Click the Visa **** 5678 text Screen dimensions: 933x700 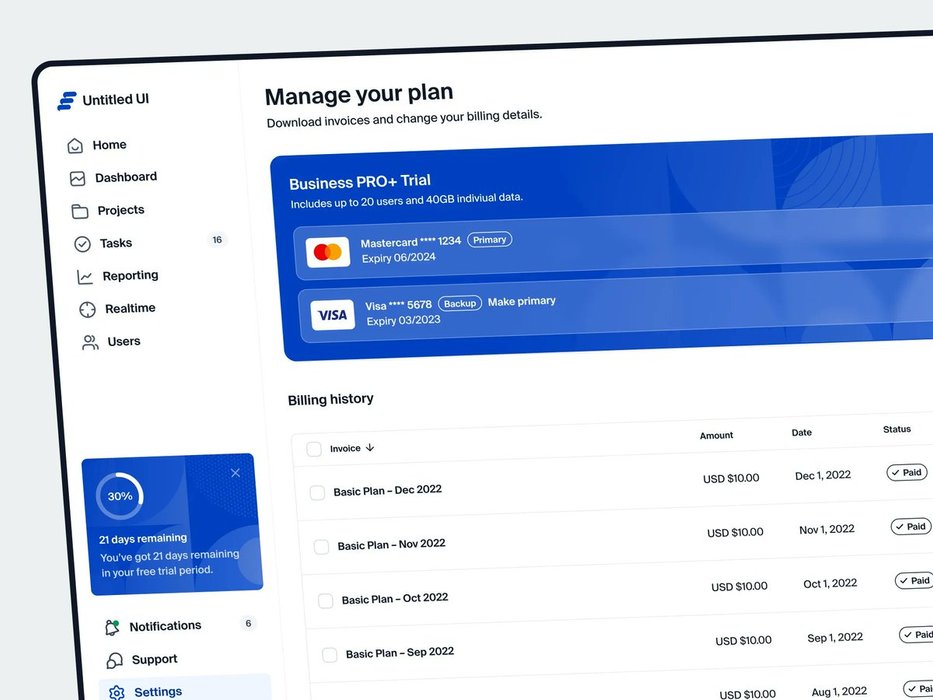click(x=399, y=305)
